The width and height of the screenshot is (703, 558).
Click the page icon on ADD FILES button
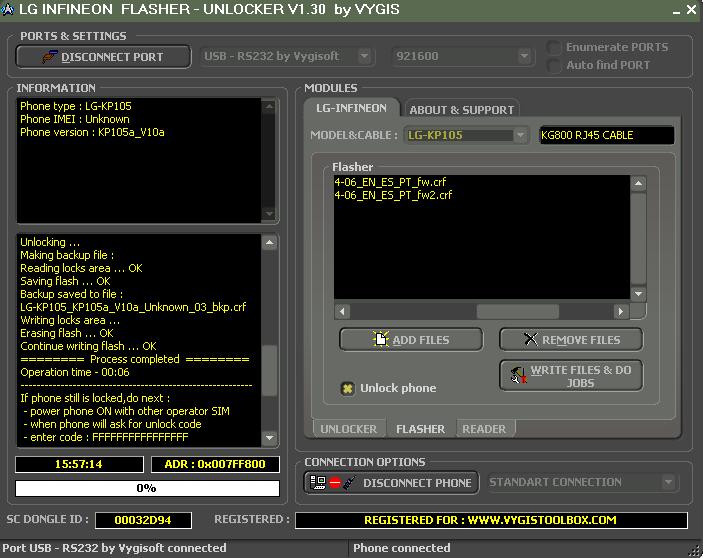(x=381, y=339)
